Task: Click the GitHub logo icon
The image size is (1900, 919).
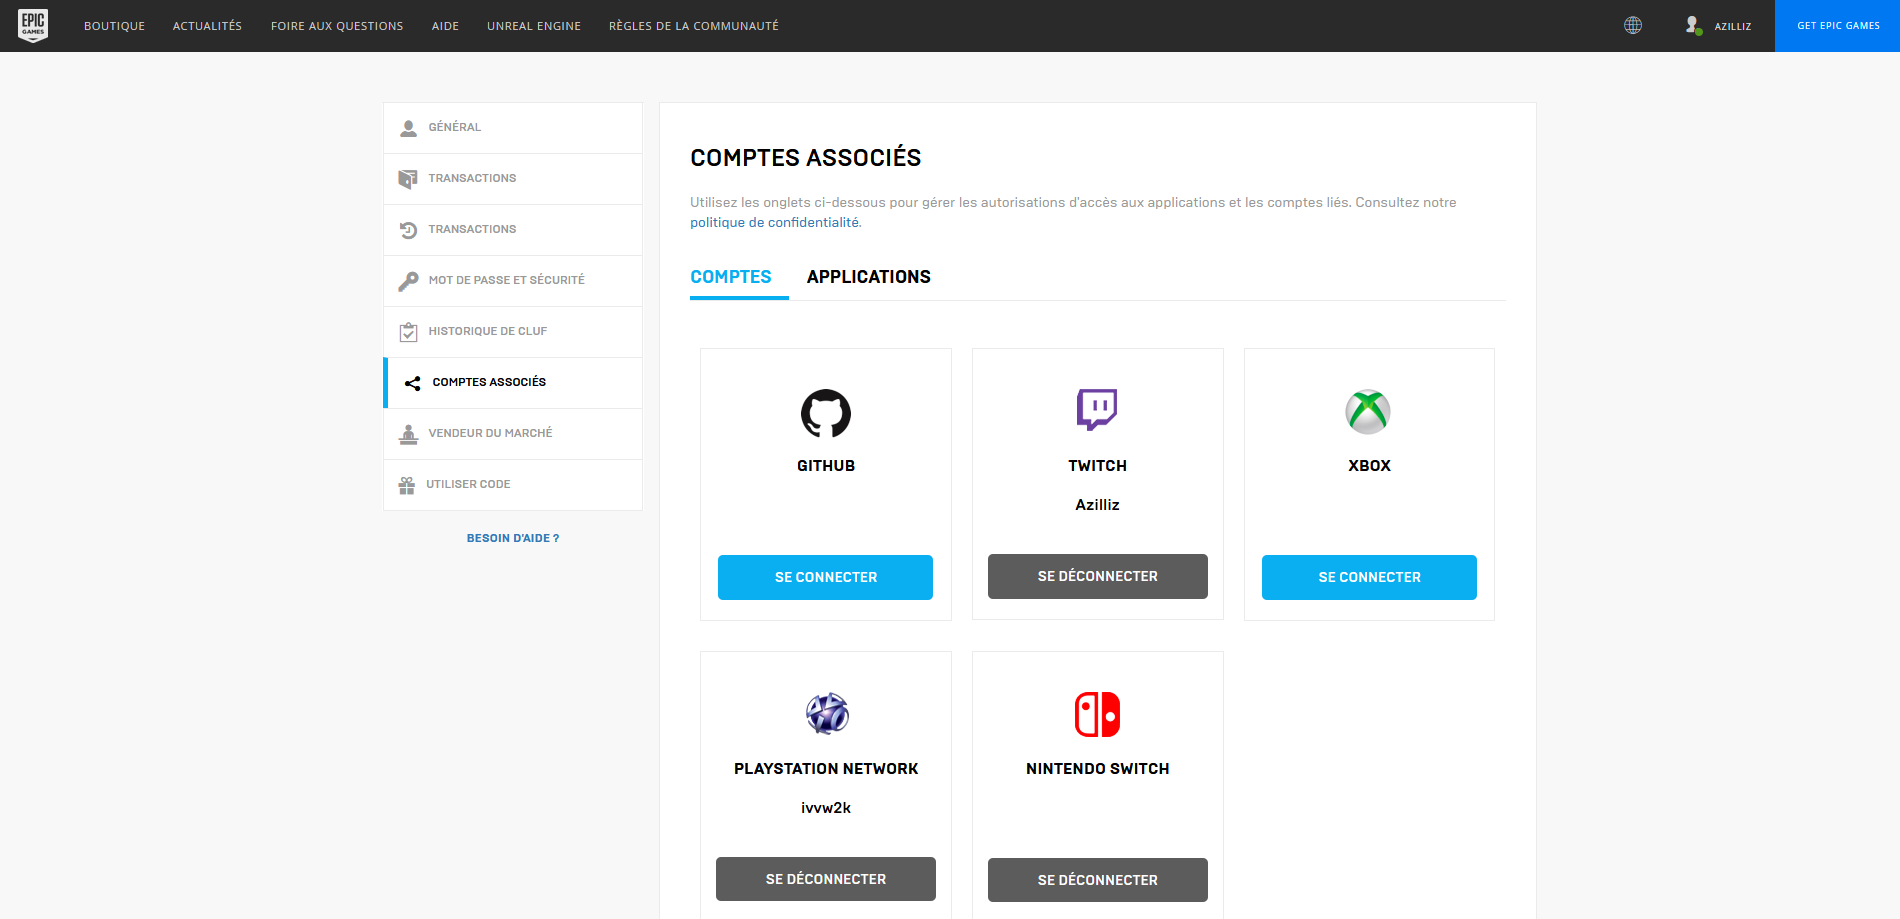Action: 825,413
